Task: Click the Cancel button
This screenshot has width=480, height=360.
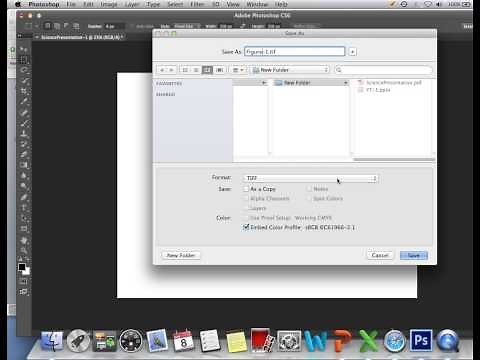Action: pyautogui.click(x=380, y=255)
